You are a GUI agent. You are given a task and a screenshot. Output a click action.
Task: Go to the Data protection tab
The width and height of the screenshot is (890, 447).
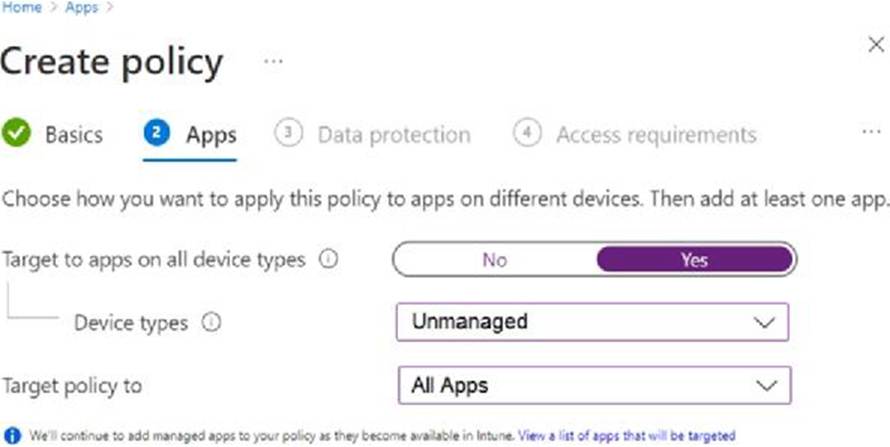(x=393, y=134)
